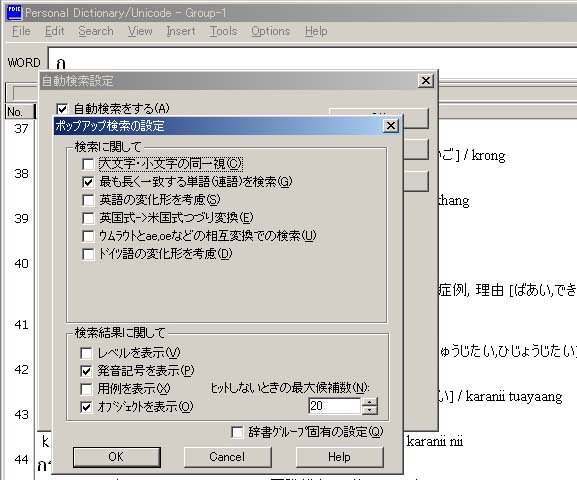Viewport: 577px width, 480px height.
Task: Click the PDIC application icon in title bar
Action: (14, 12)
